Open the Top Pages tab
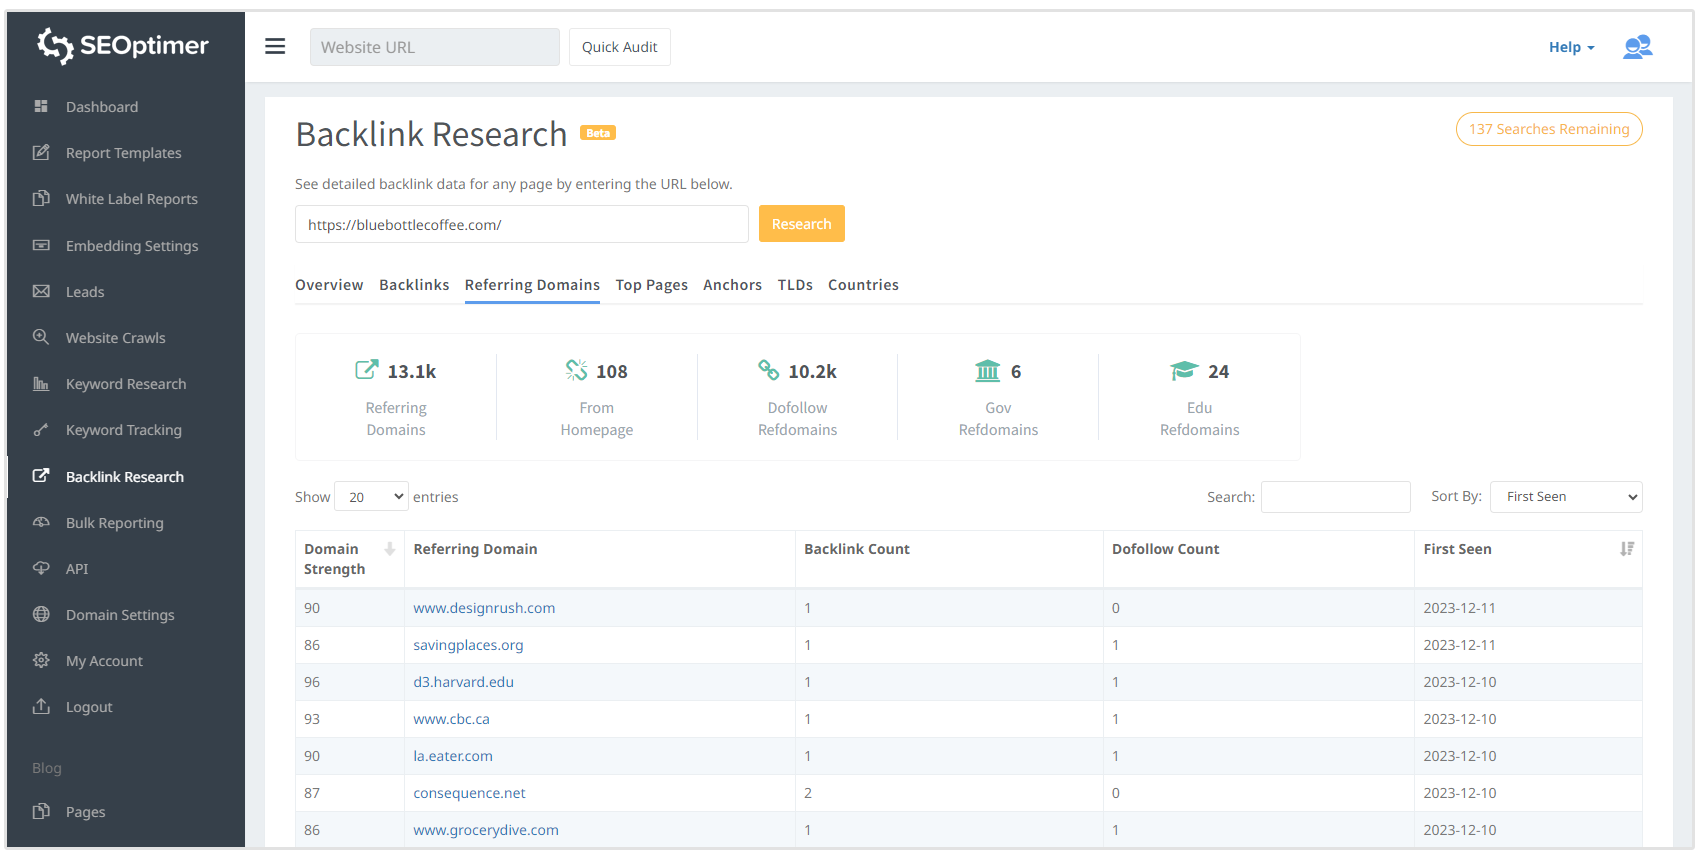This screenshot has height=860, width=1700. pos(651,285)
